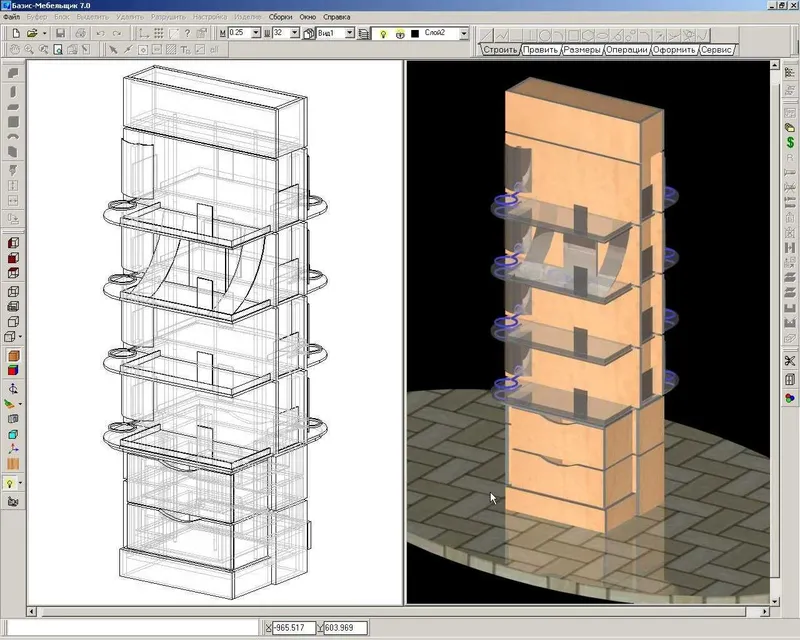Image resolution: width=800 pixels, height=640 pixels.
Task: Click the Open folder icon
Action: coord(32,34)
